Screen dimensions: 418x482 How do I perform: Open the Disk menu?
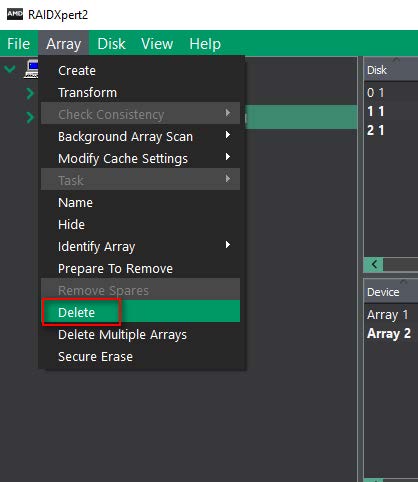(111, 44)
